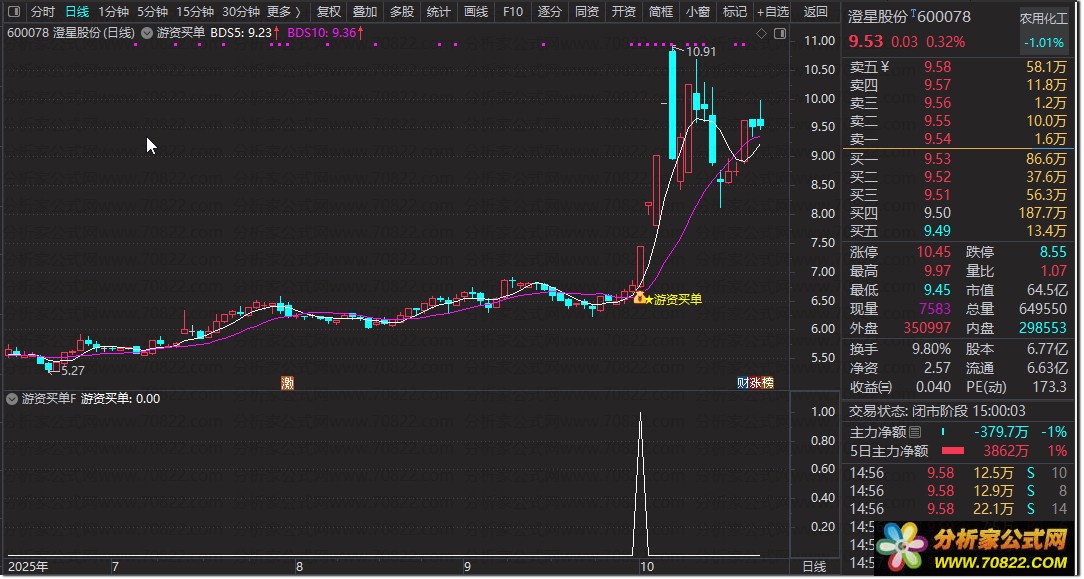
Task: Expand the 游资买单 main indicator dropdown arrow
Action: click(147, 32)
